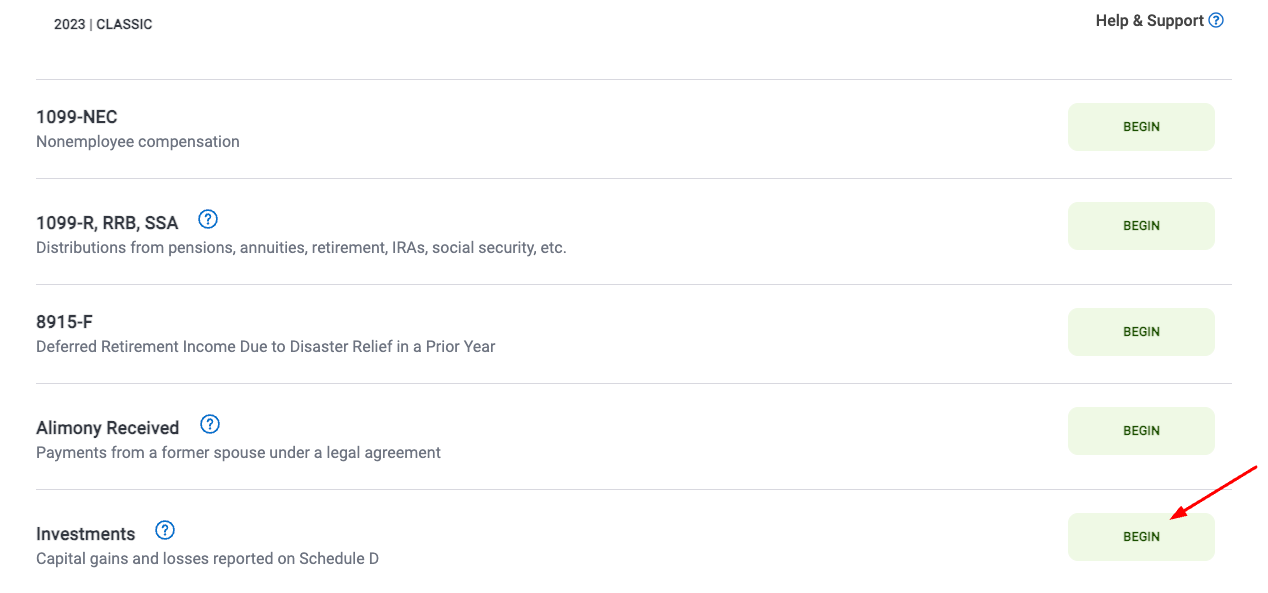
Task: Click the 'Nonemployee compensation' description
Action: tap(138, 142)
